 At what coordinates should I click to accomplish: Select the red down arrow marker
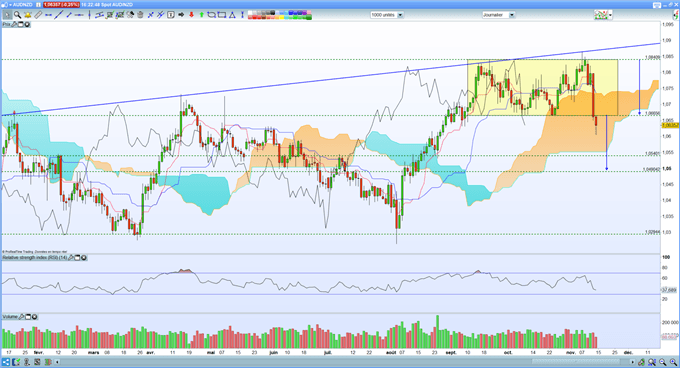click(x=191, y=15)
